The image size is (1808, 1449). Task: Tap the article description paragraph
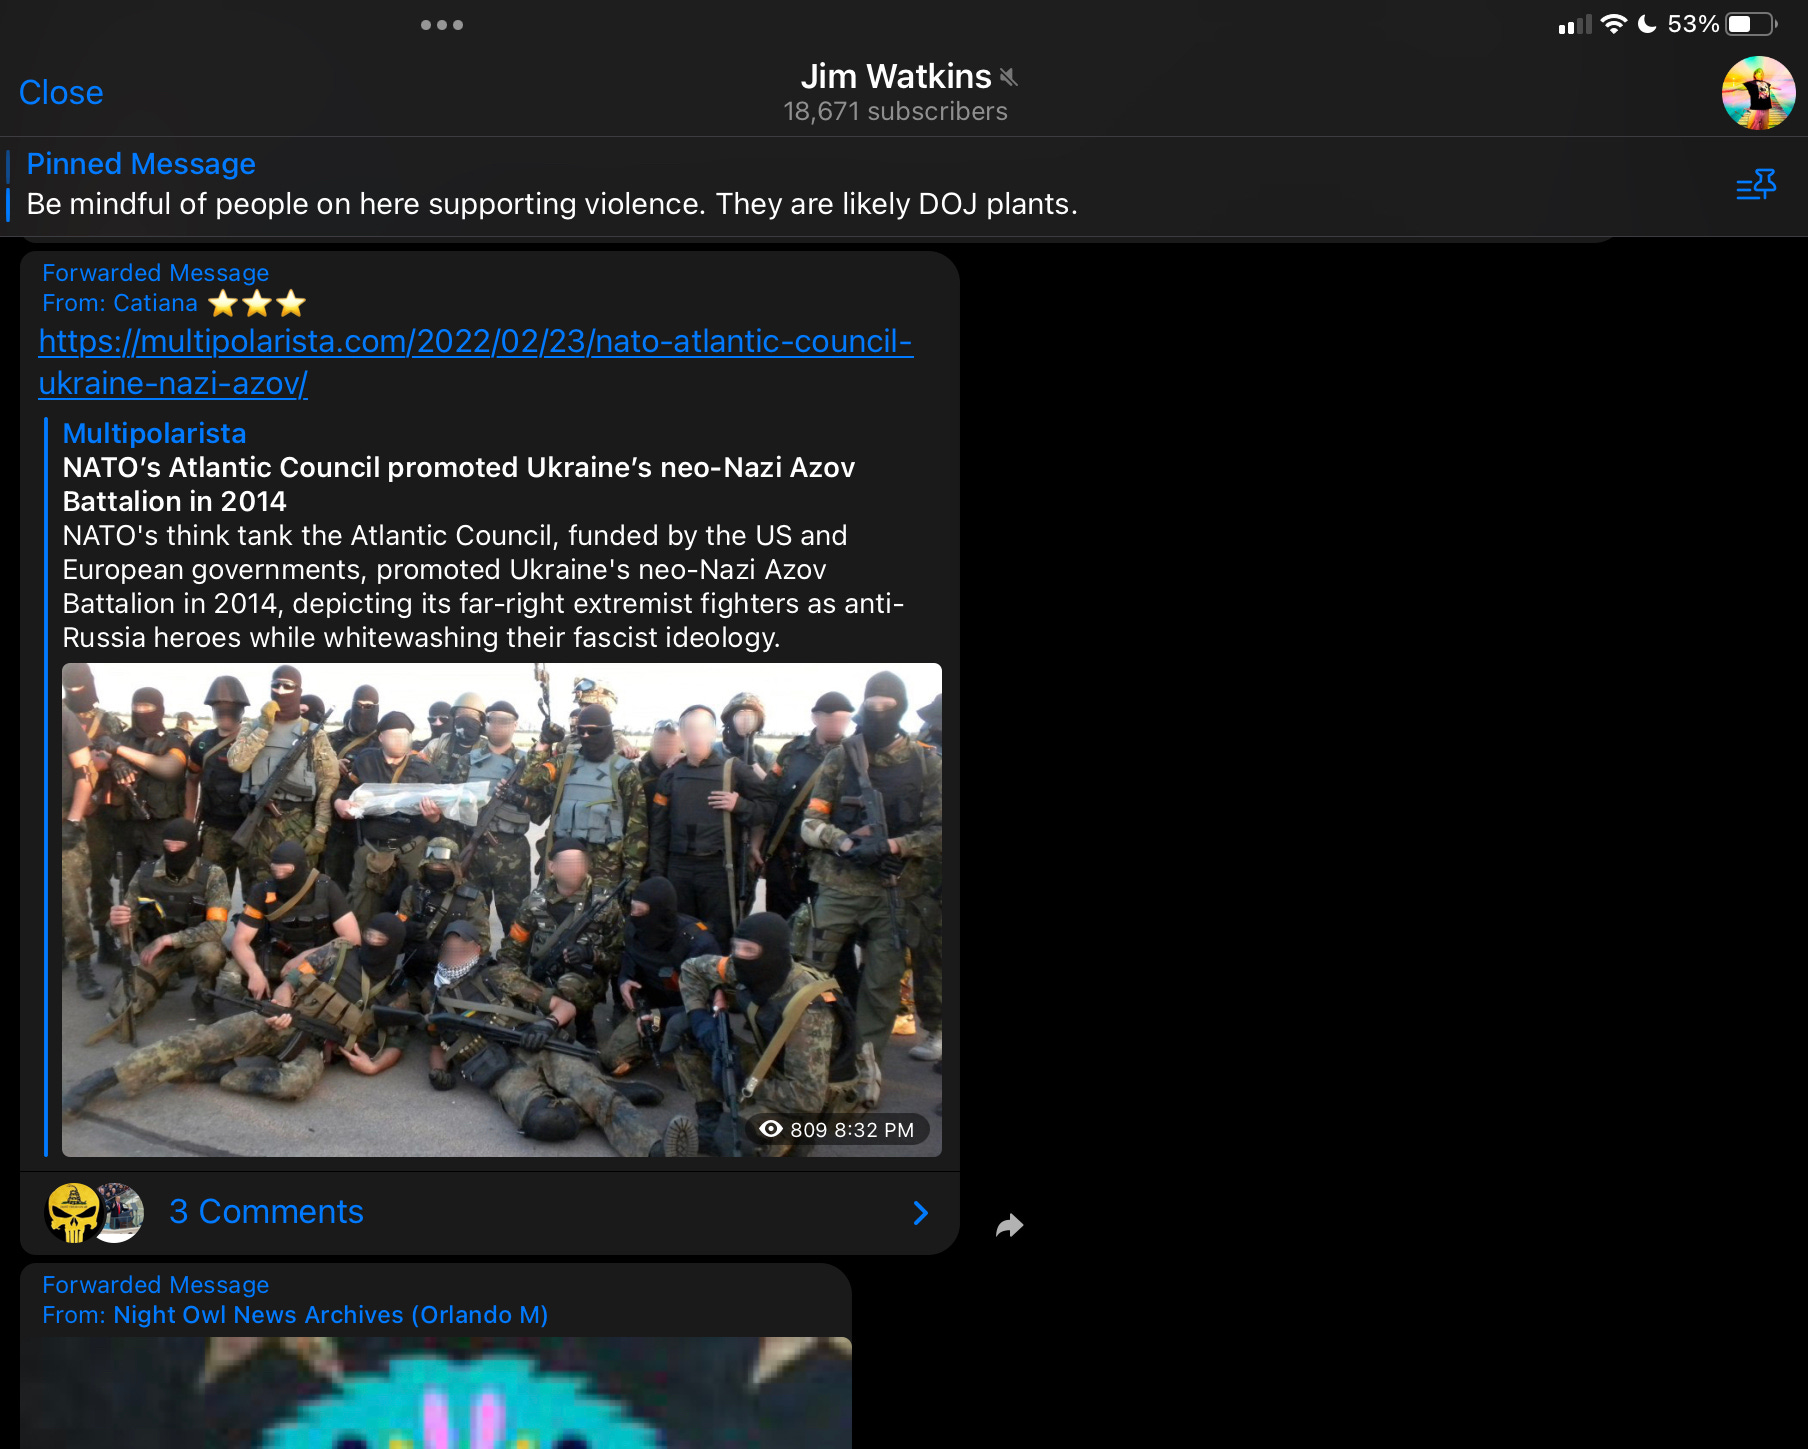483,587
